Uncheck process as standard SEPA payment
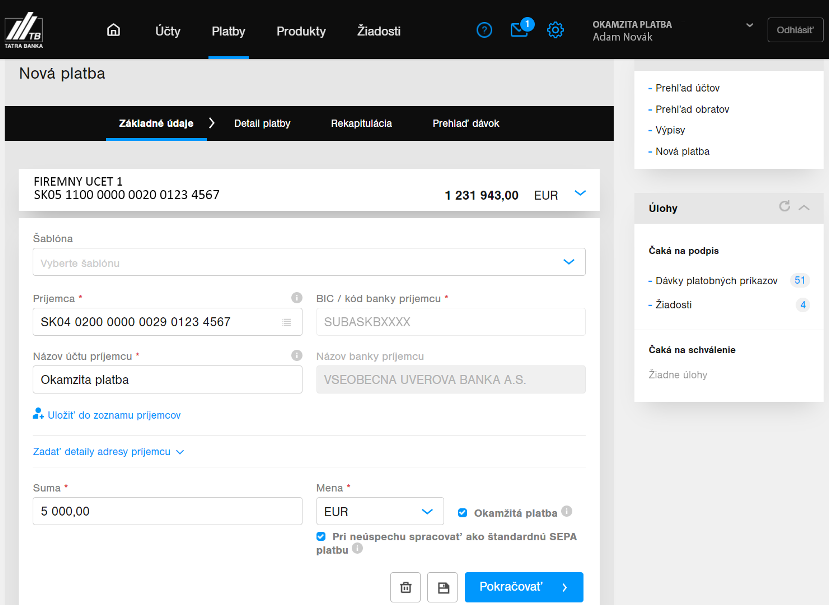The width and height of the screenshot is (829, 605). 321,536
